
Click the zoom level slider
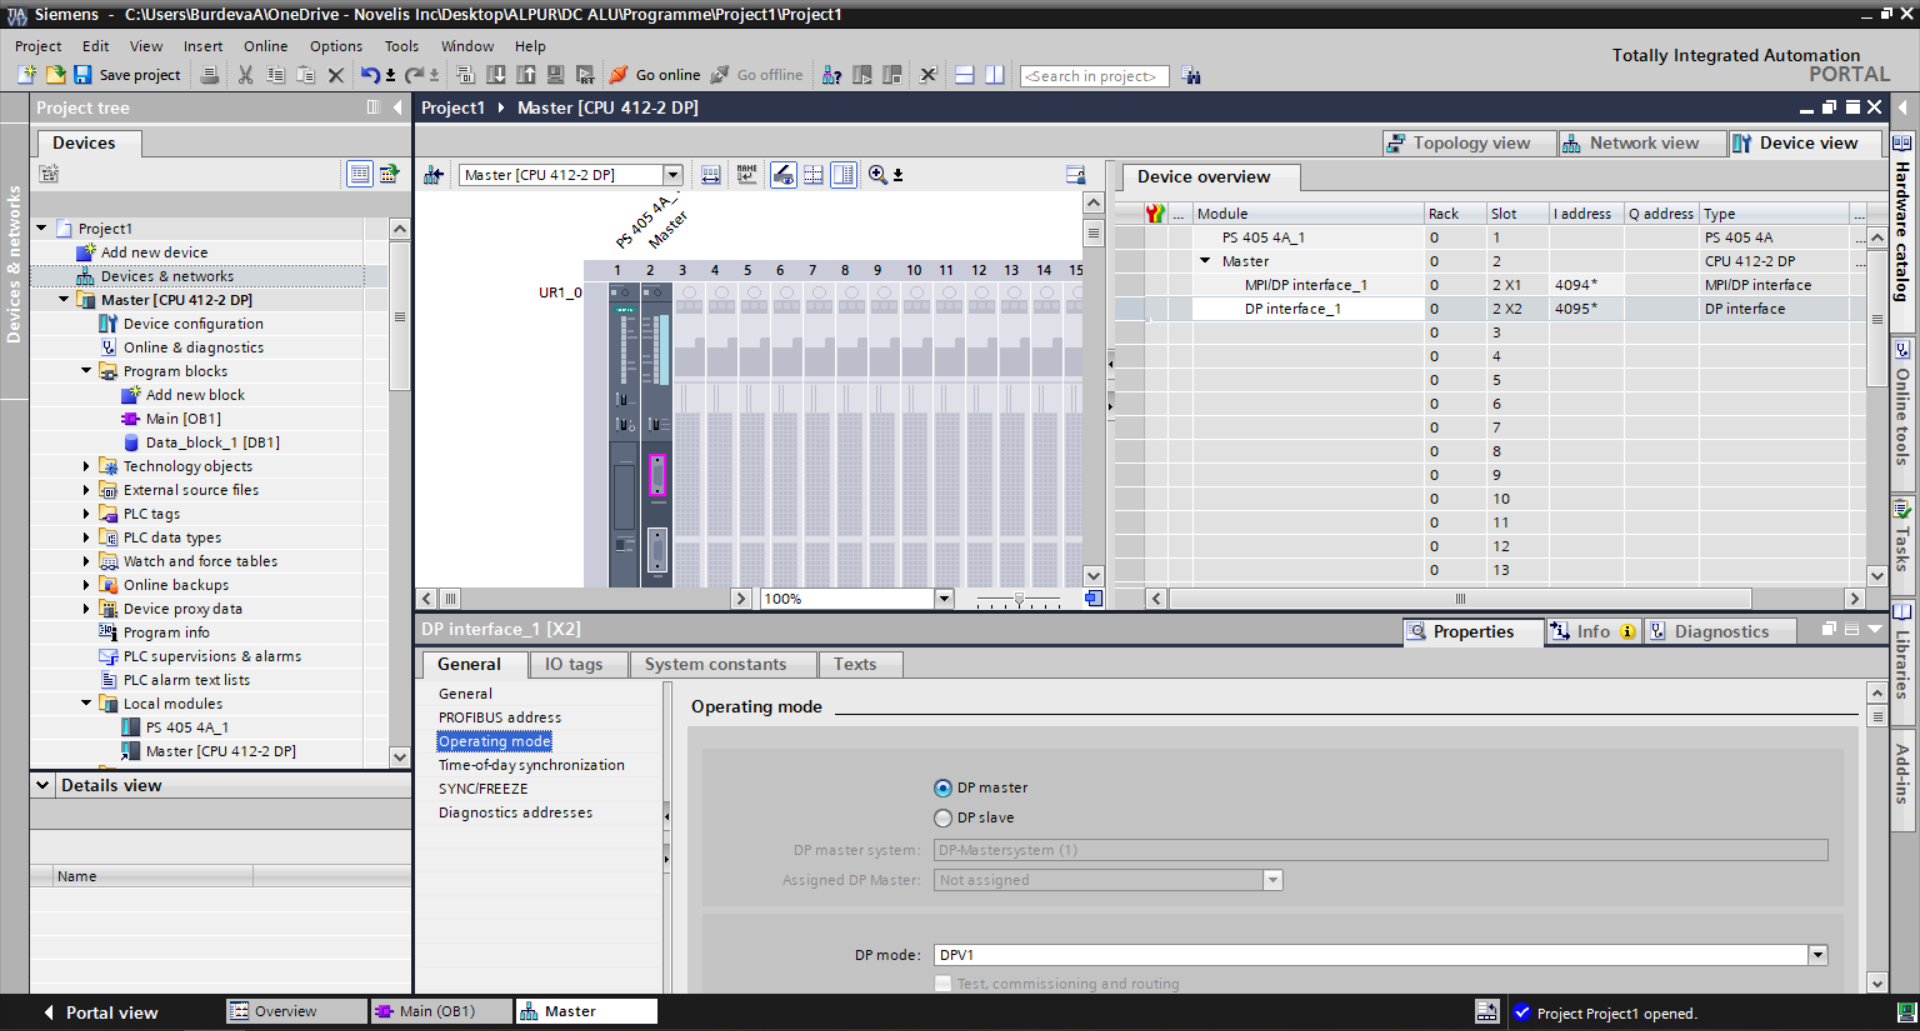pos(1018,600)
